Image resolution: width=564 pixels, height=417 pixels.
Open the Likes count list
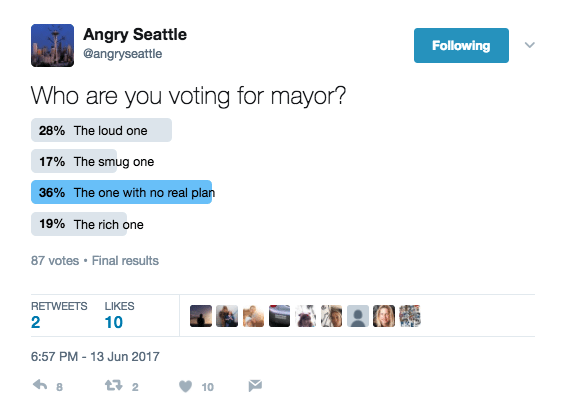(x=119, y=315)
